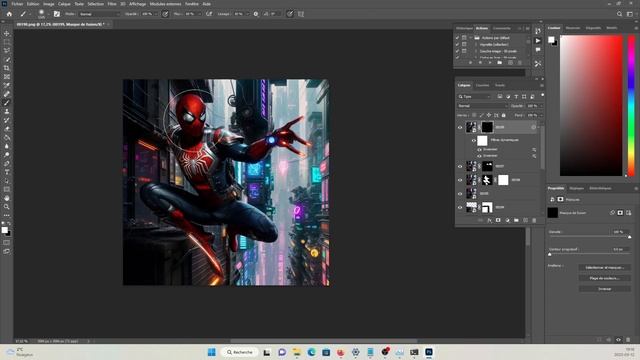
Task: Toggle the checkmark for Actions par défaut
Action: (457, 38)
